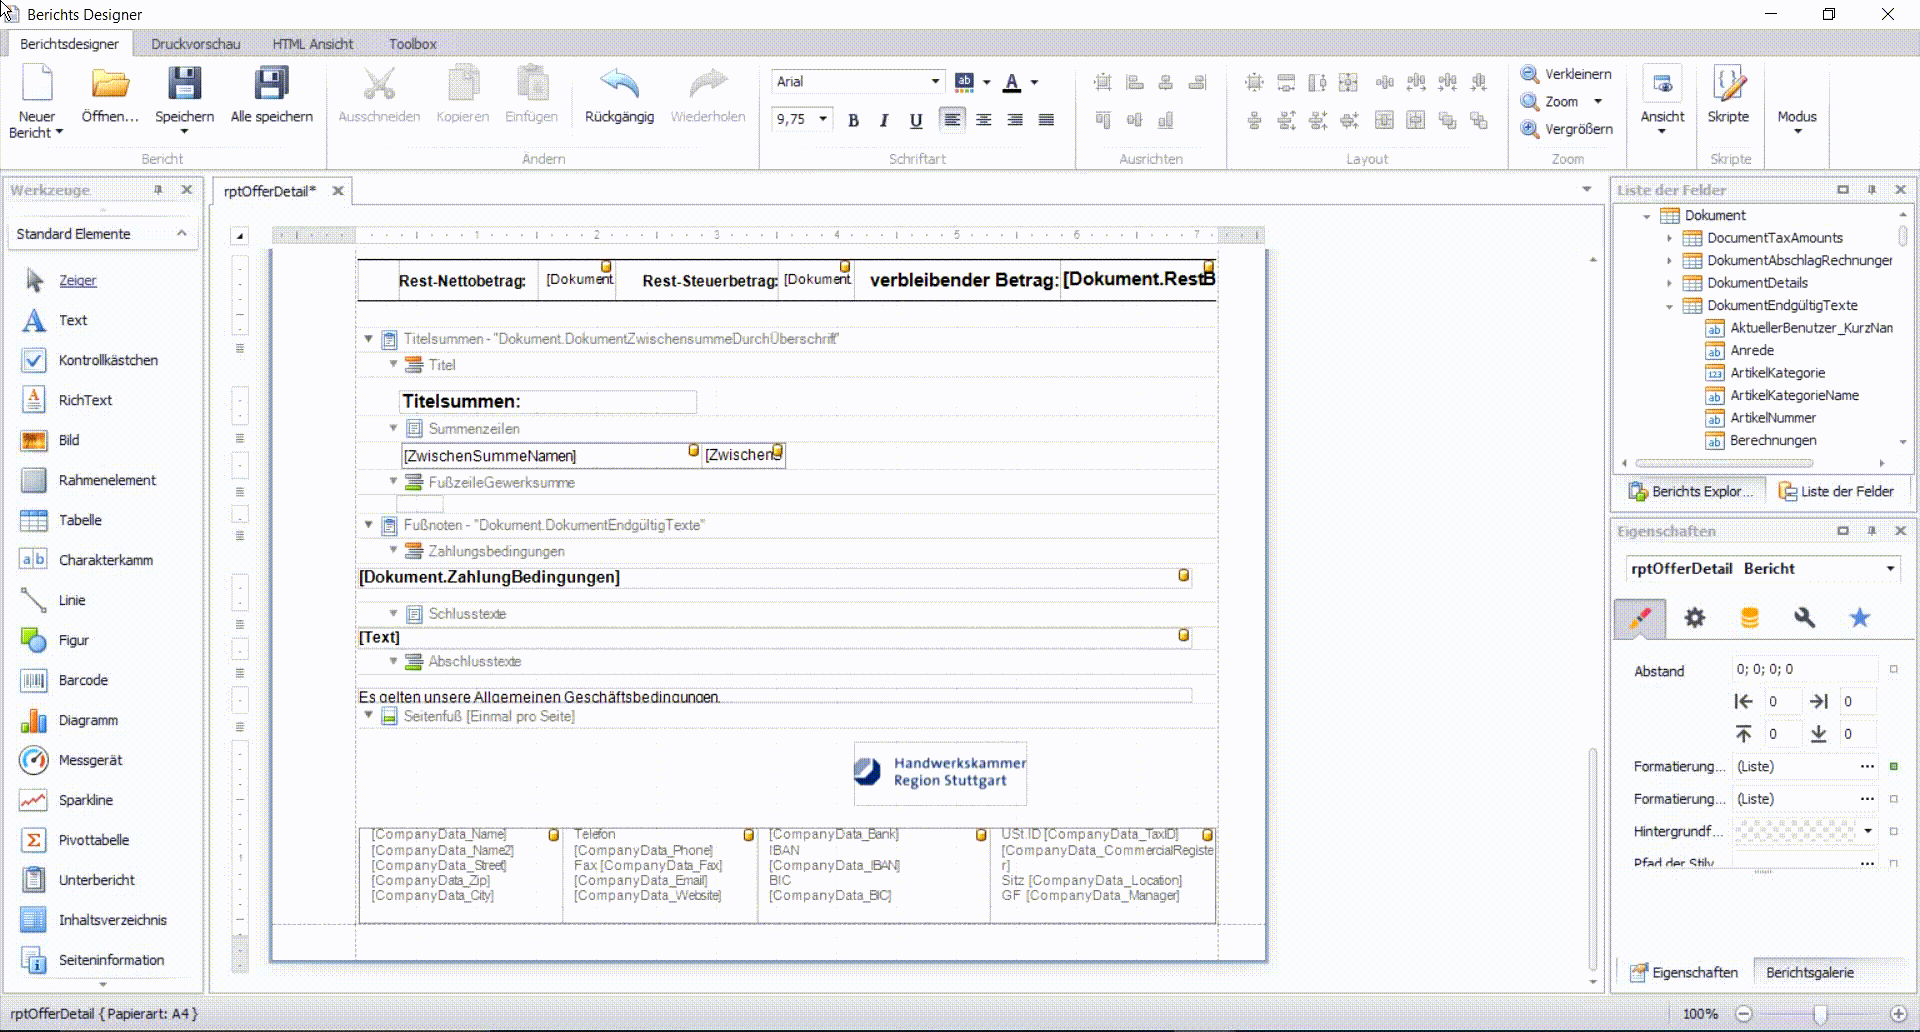The height and width of the screenshot is (1032, 1920).
Task: Toggle bold formatting button
Action: coord(853,120)
